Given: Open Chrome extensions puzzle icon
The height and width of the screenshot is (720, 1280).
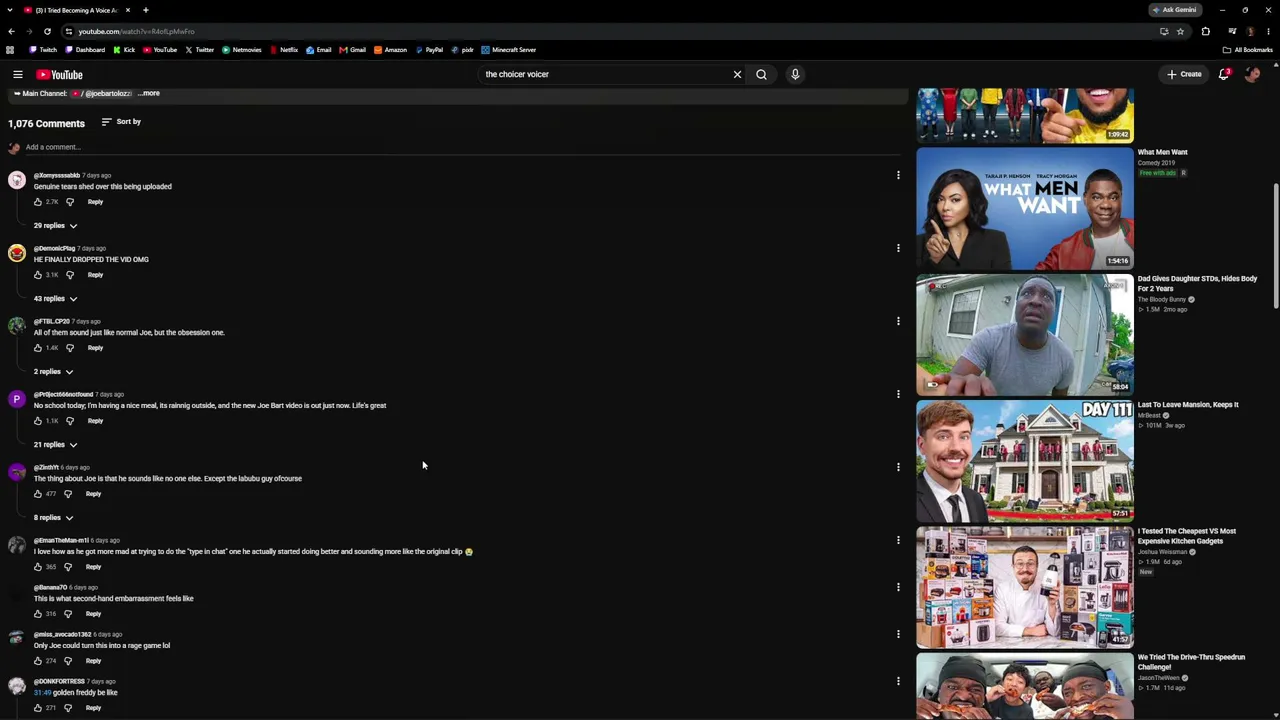Looking at the screenshot, I should pyautogui.click(x=1206, y=31).
